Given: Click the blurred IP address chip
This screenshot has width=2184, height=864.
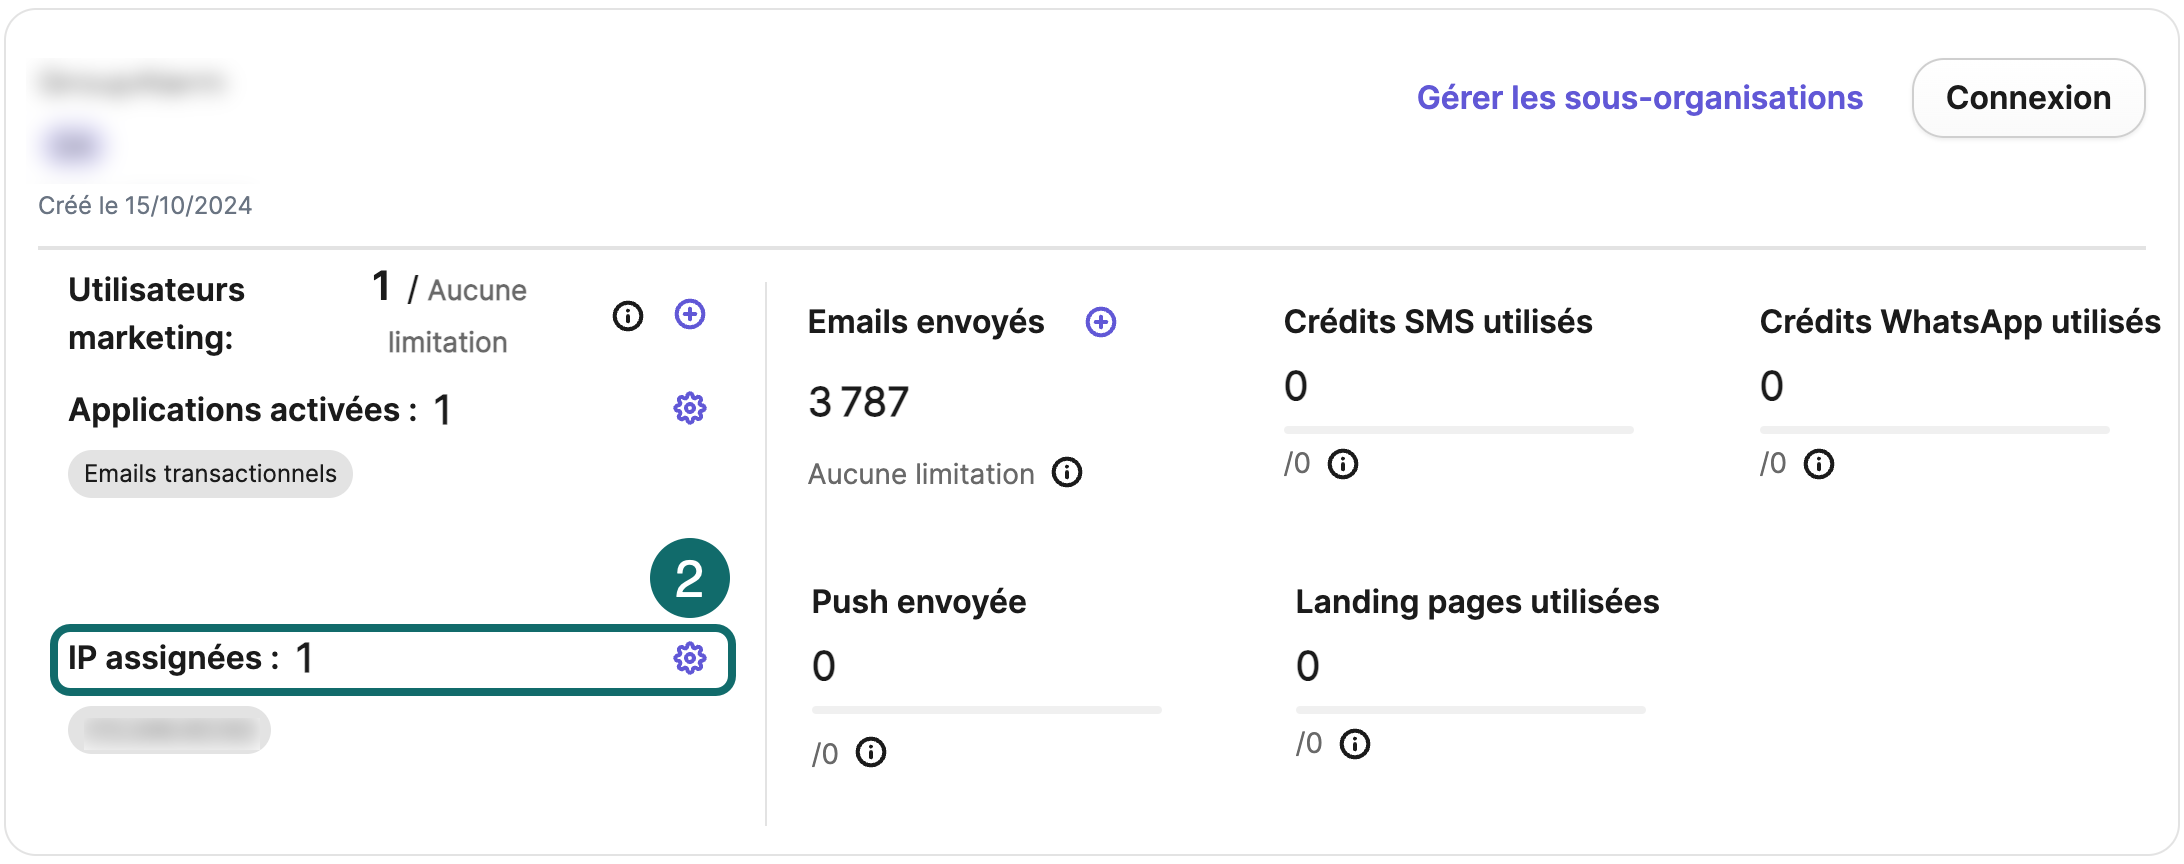Looking at the screenshot, I should tap(169, 730).
